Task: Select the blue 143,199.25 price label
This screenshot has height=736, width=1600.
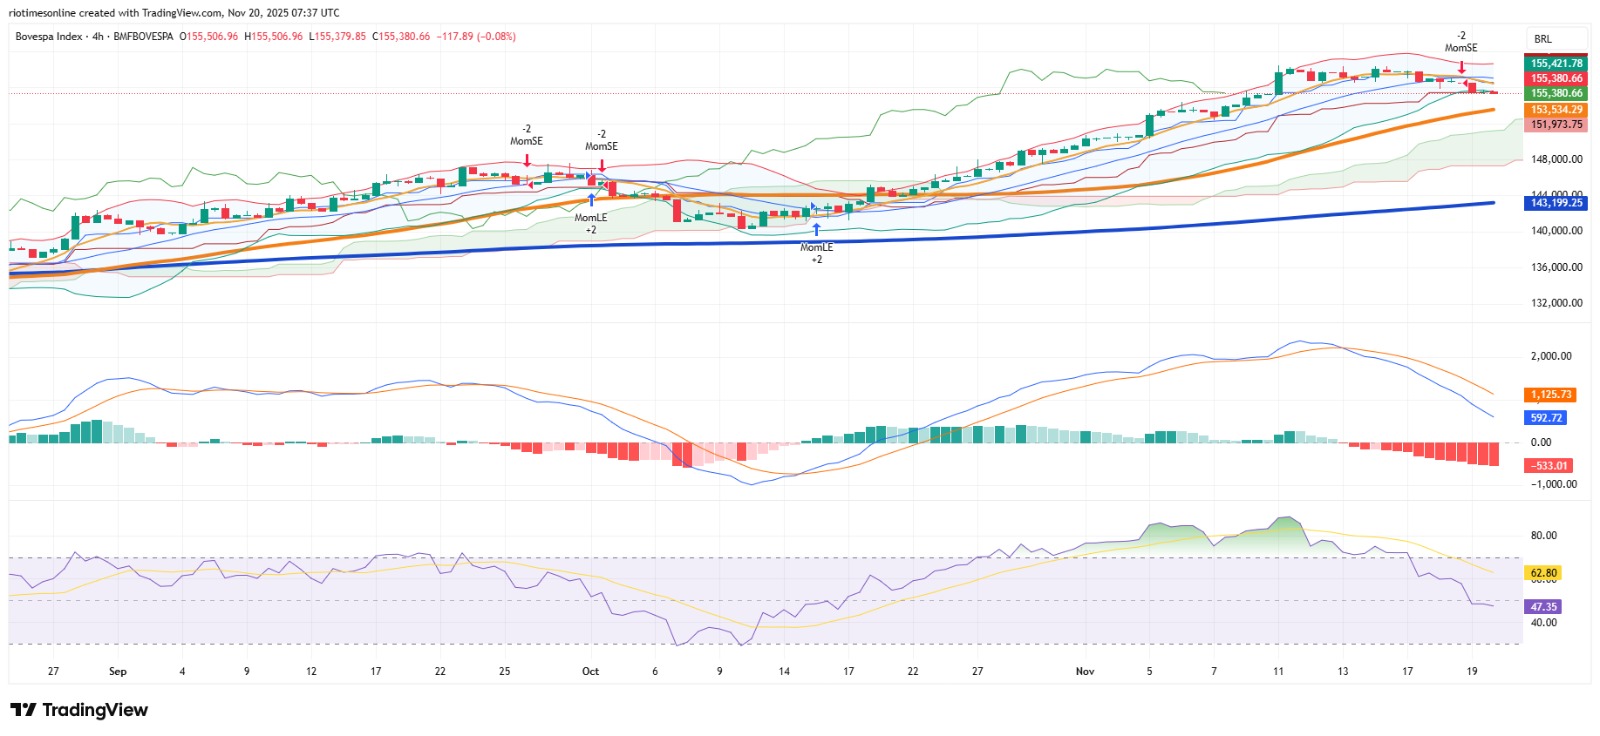Action: pyautogui.click(x=1556, y=203)
